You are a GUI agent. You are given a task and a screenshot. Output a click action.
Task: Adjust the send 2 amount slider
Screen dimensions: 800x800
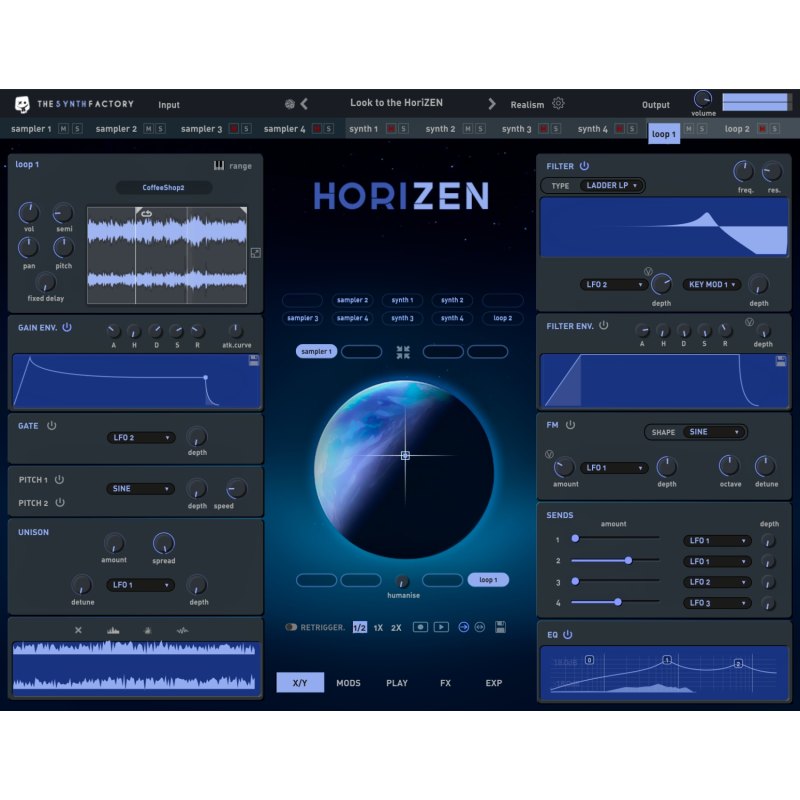pyautogui.click(x=615, y=560)
